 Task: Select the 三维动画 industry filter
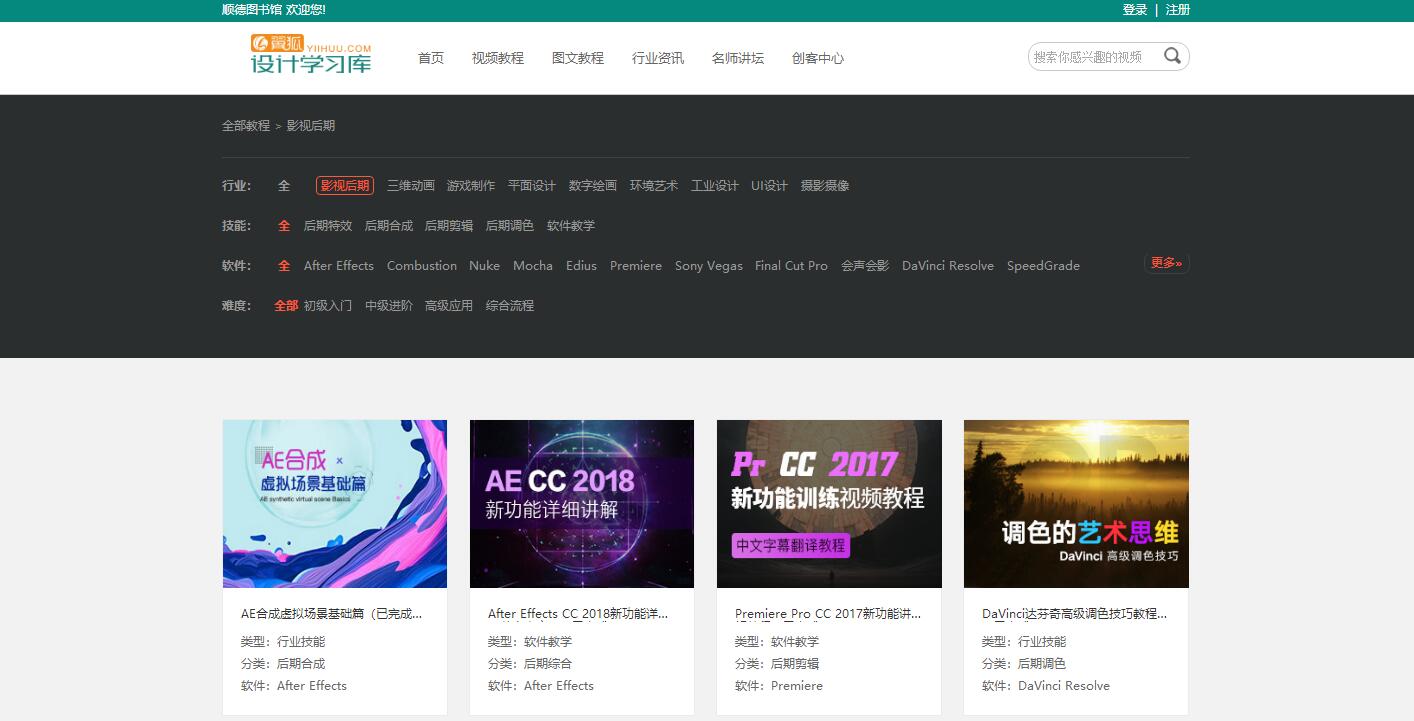tap(411, 186)
